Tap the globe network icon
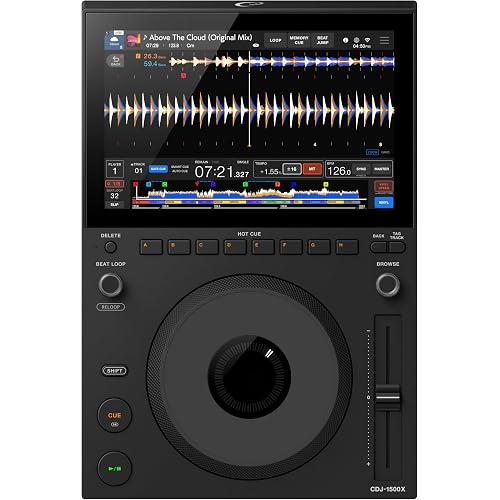The image size is (500, 500). pyautogui.click(x=356, y=40)
